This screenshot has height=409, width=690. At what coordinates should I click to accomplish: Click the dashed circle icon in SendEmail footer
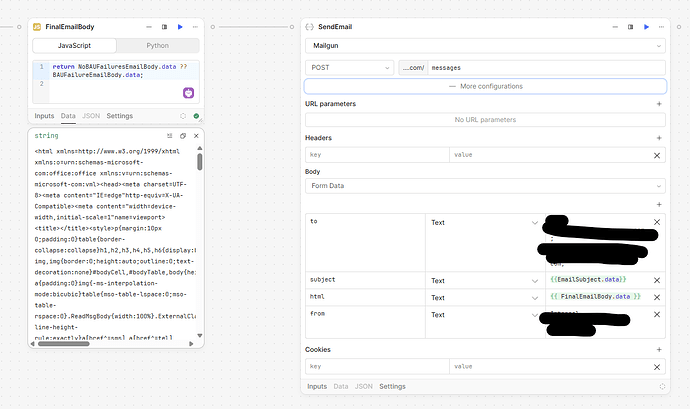[x=662, y=387]
